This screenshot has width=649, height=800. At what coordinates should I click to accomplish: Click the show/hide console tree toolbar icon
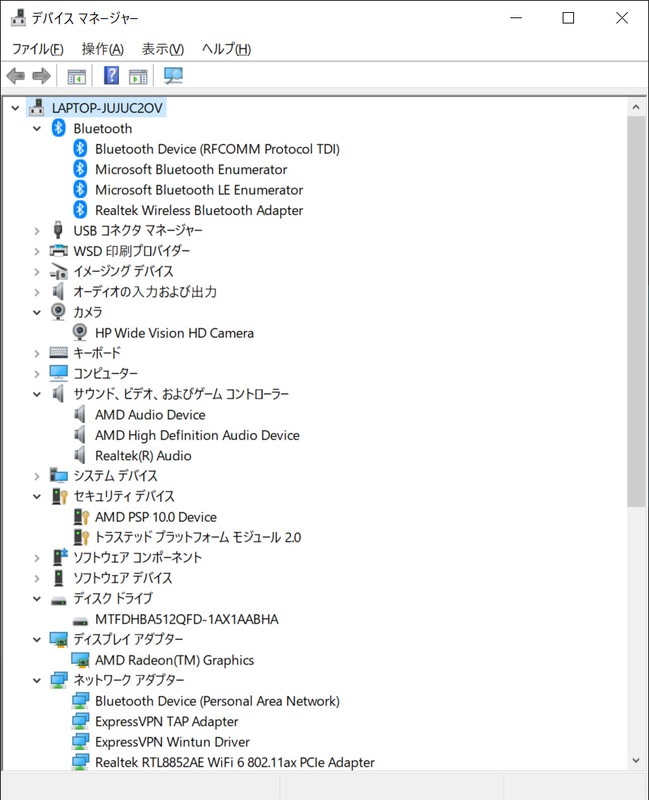pyautogui.click(x=77, y=77)
